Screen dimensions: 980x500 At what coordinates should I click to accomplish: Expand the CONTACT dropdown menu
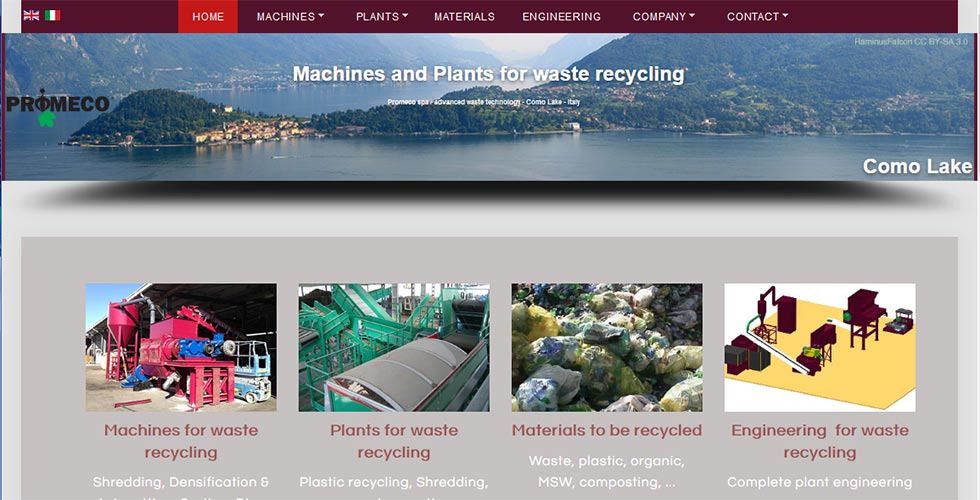click(x=758, y=17)
